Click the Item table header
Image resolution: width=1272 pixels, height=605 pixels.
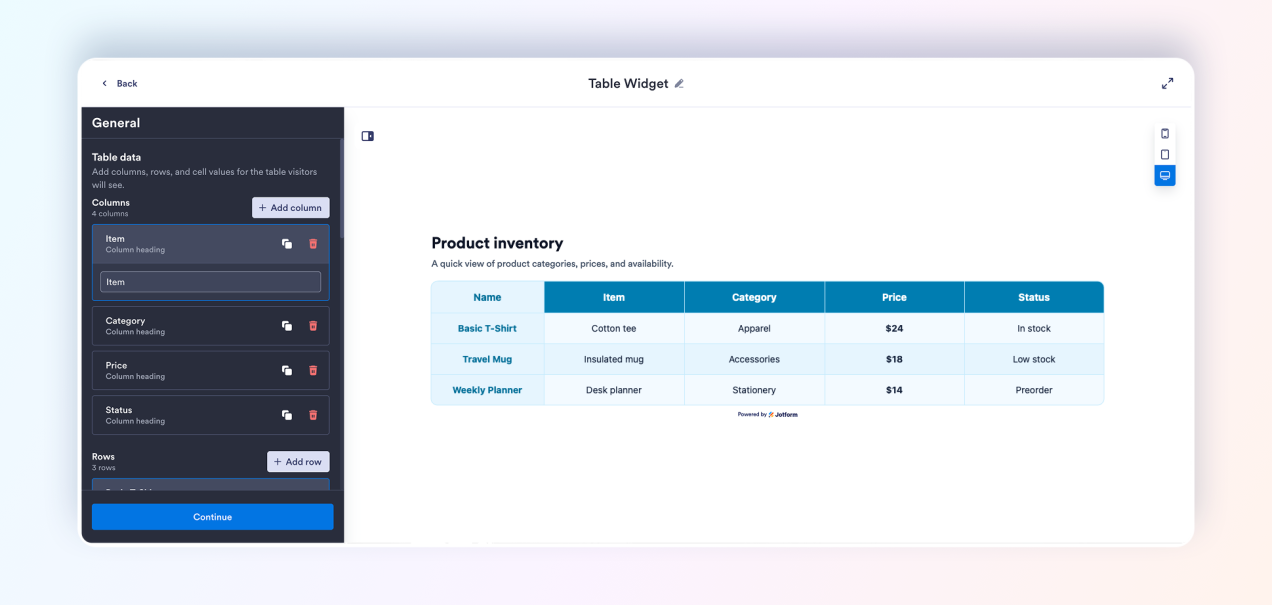point(614,297)
